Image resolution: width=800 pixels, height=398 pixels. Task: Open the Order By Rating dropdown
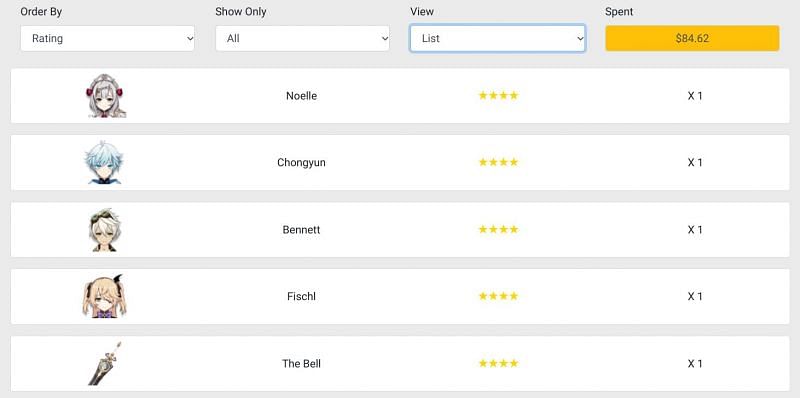108,38
